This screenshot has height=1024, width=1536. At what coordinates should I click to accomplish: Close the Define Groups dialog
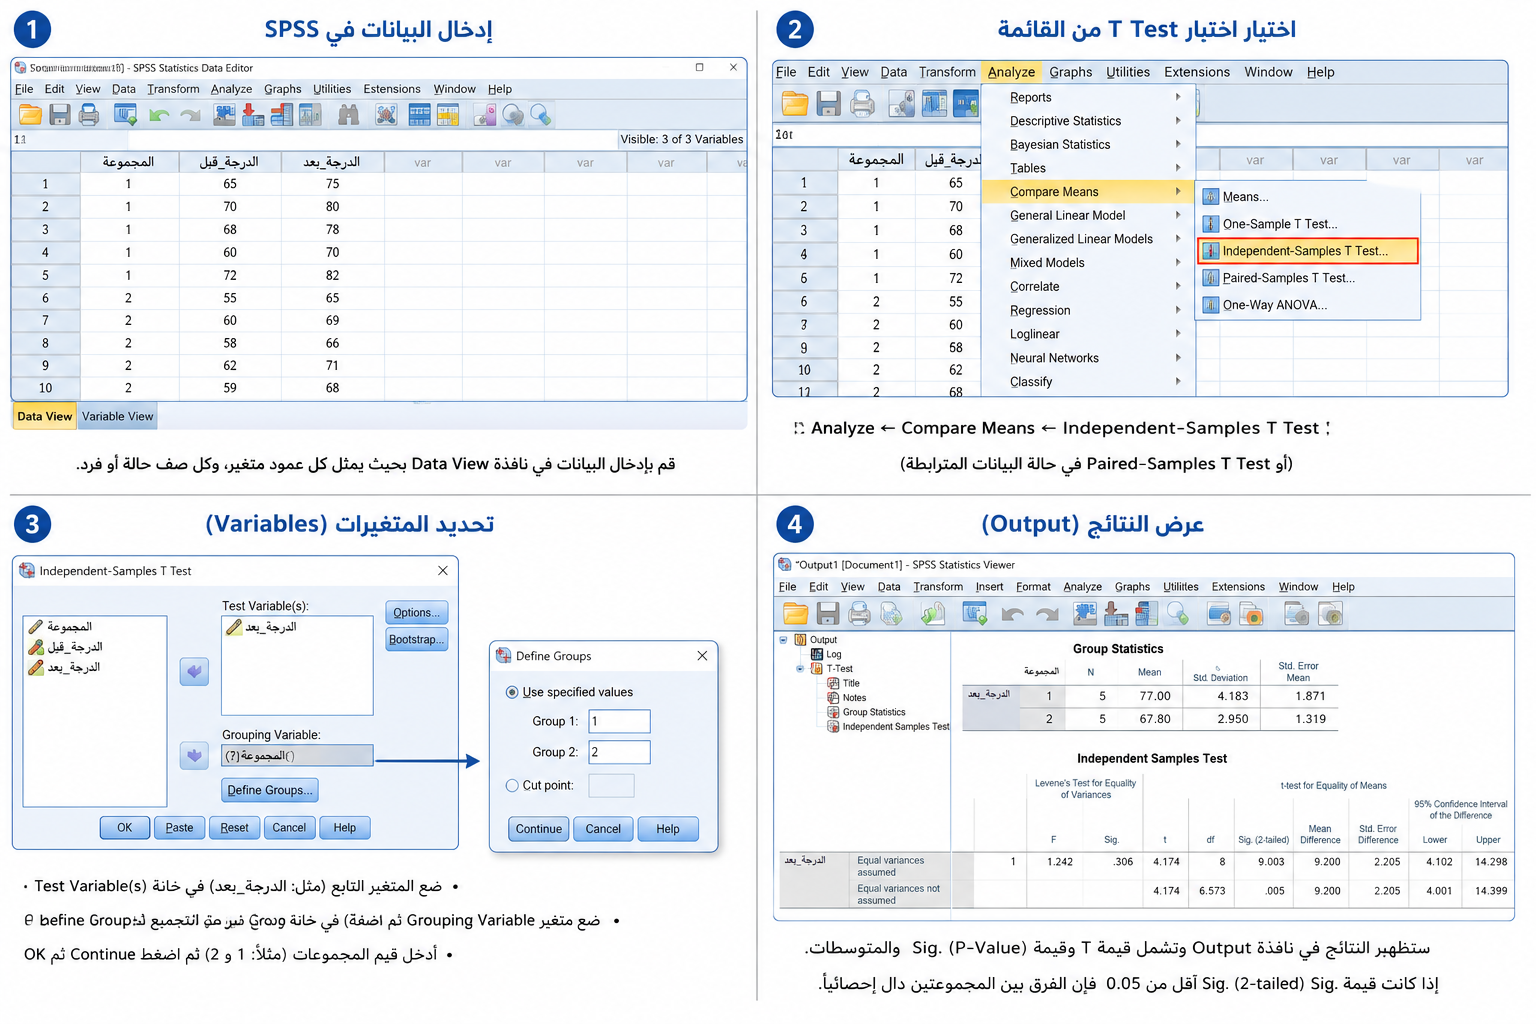[x=702, y=656]
